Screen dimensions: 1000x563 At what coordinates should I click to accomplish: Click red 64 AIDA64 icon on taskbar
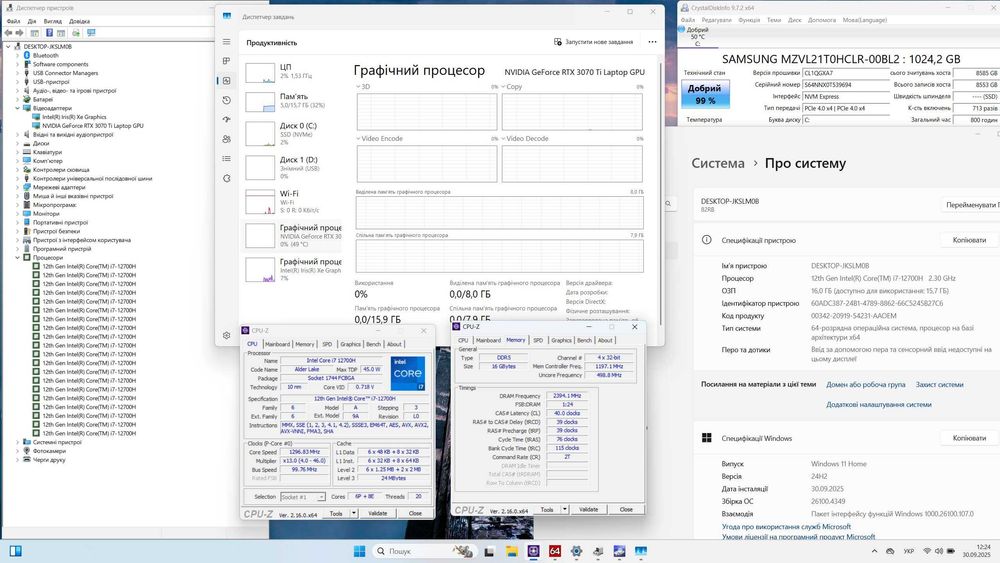[555, 551]
